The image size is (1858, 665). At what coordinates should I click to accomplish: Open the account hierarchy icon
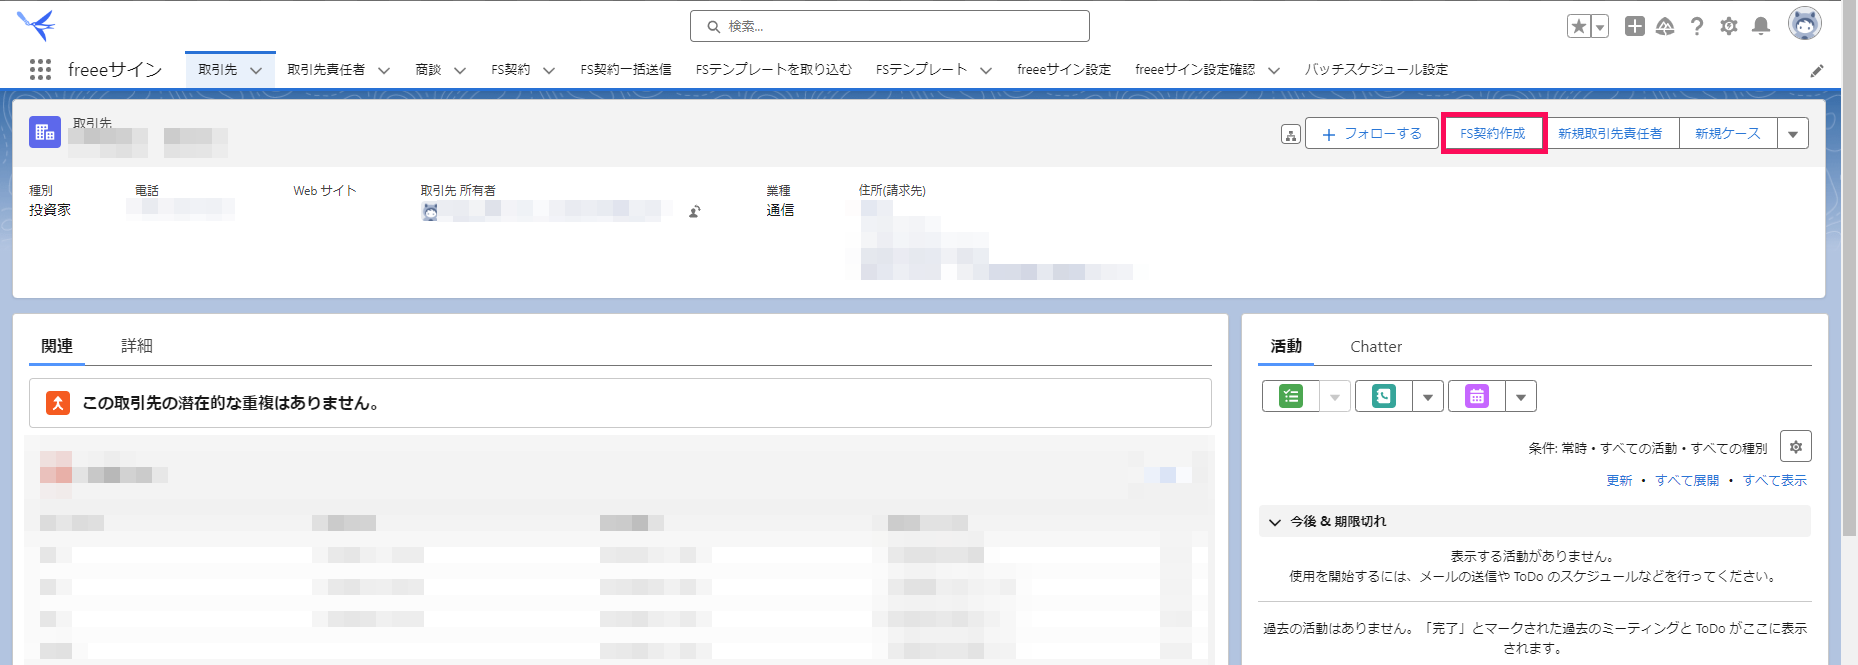pyautogui.click(x=1291, y=134)
